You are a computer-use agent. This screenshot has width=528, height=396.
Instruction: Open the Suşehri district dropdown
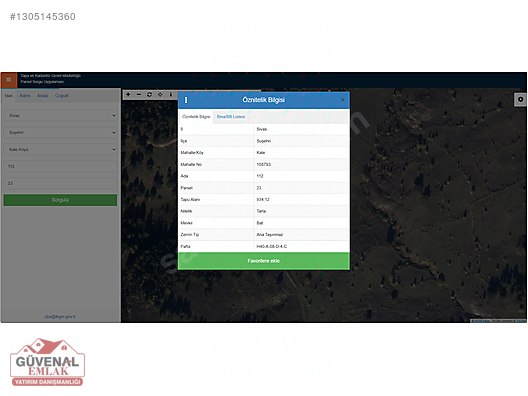pyautogui.click(x=61, y=132)
